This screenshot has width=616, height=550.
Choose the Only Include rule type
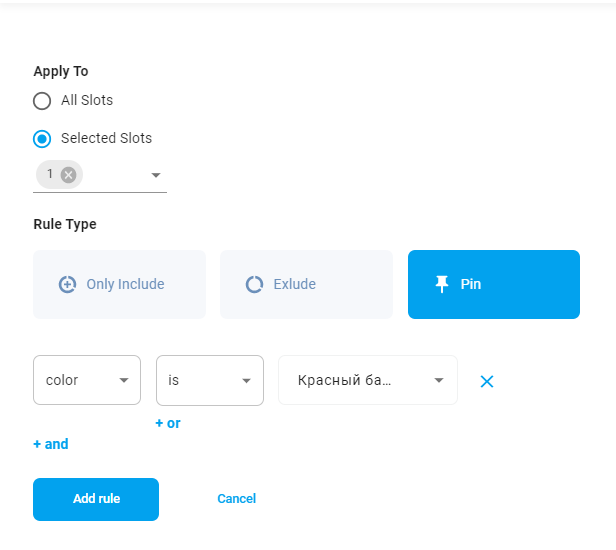[119, 284]
